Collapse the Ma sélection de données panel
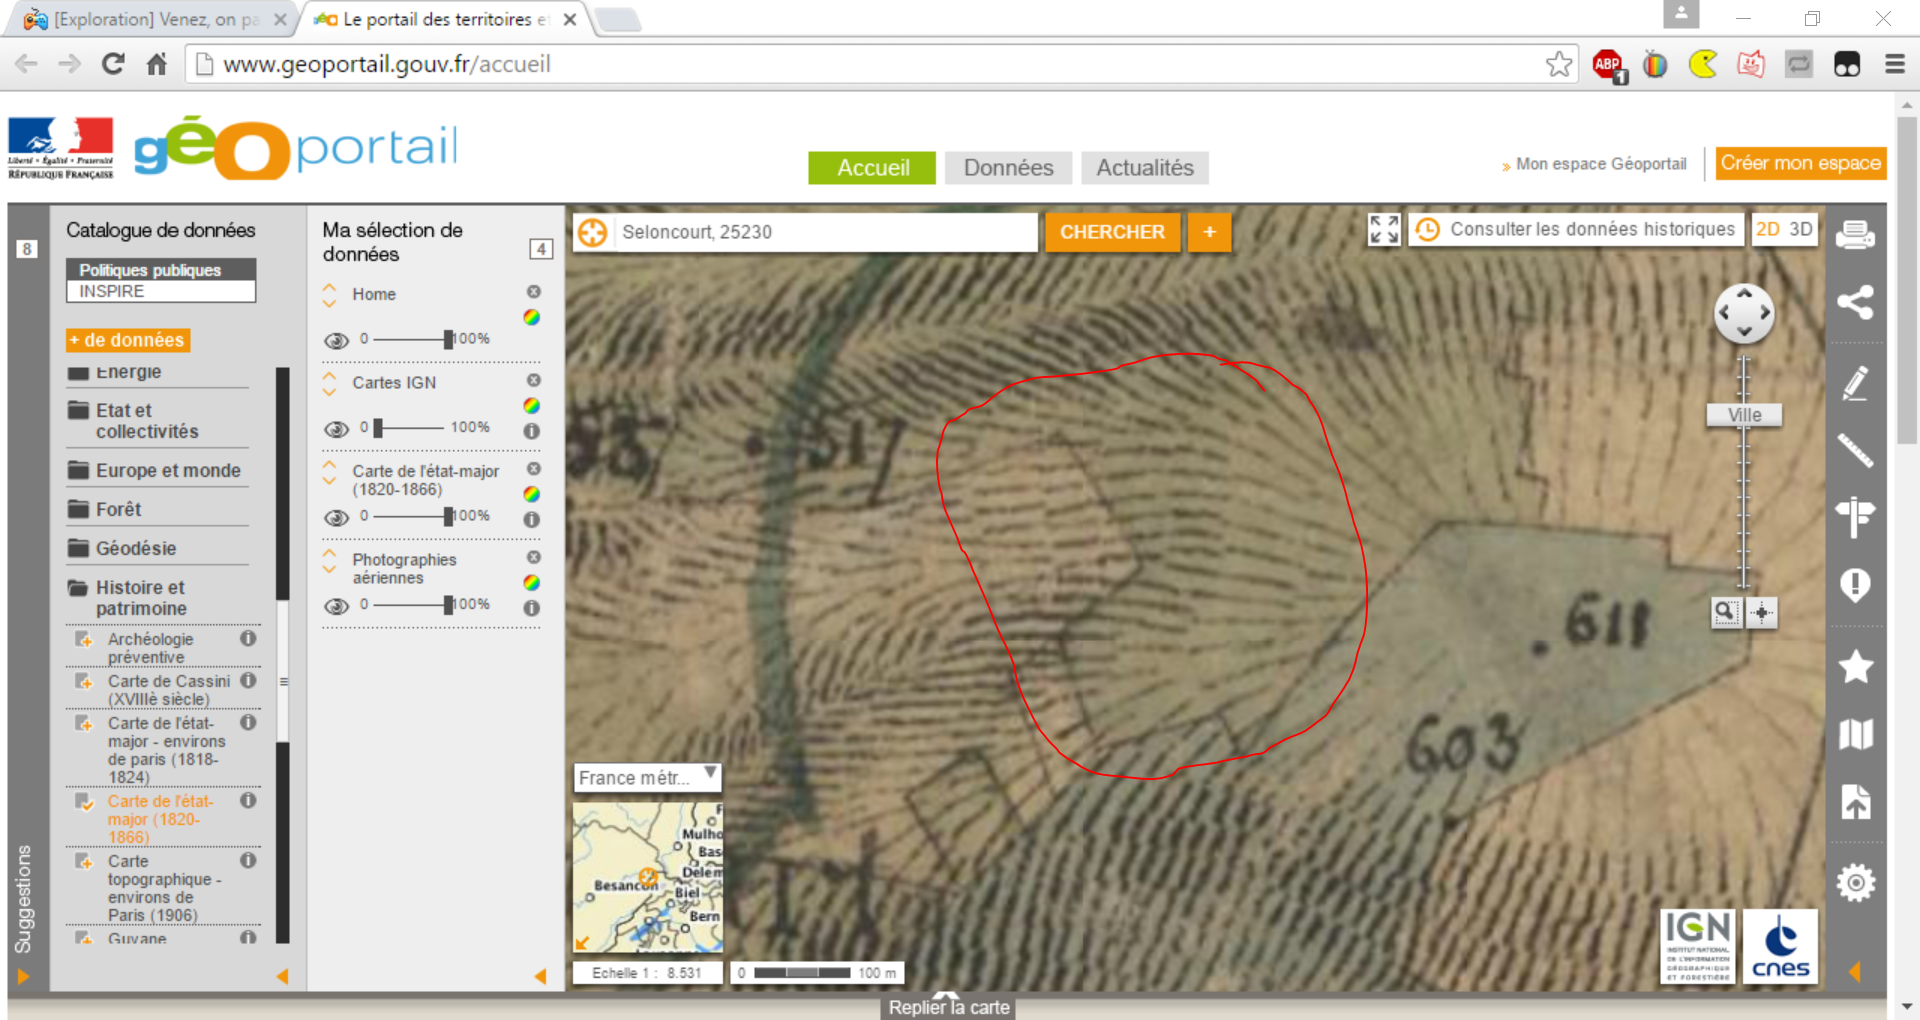1920x1020 pixels. (x=540, y=976)
